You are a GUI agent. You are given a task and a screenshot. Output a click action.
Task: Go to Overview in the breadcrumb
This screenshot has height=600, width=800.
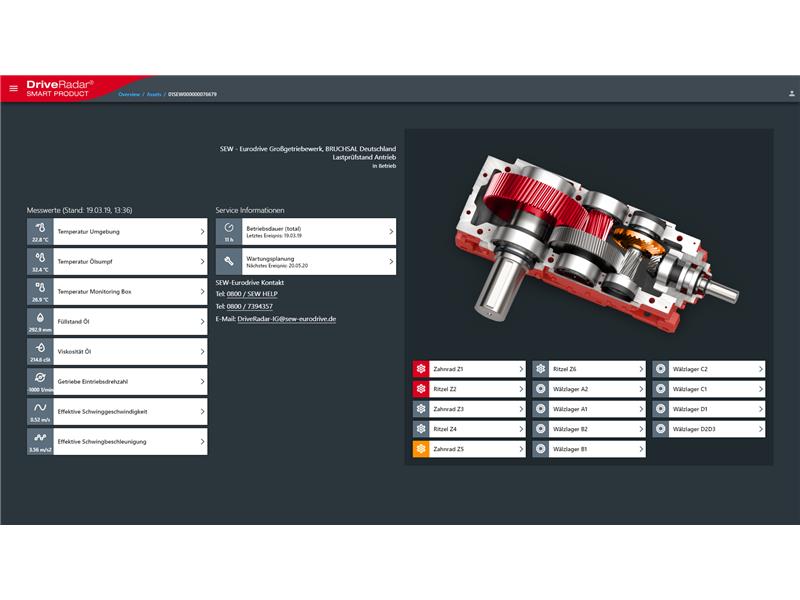pos(129,94)
